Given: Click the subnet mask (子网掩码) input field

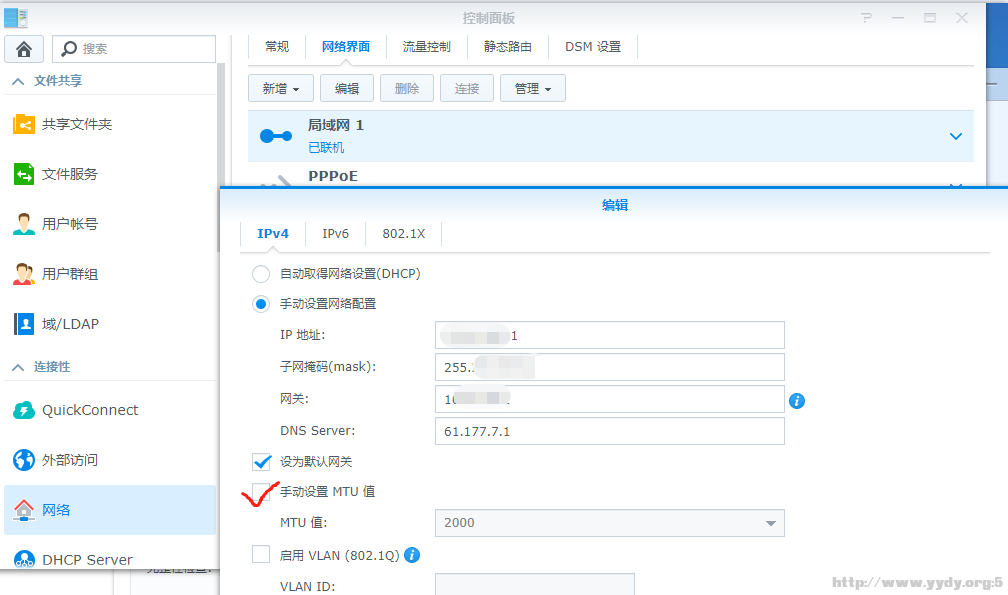Looking at the screenshot, I should pyautogui.click(x=609, y=368).
